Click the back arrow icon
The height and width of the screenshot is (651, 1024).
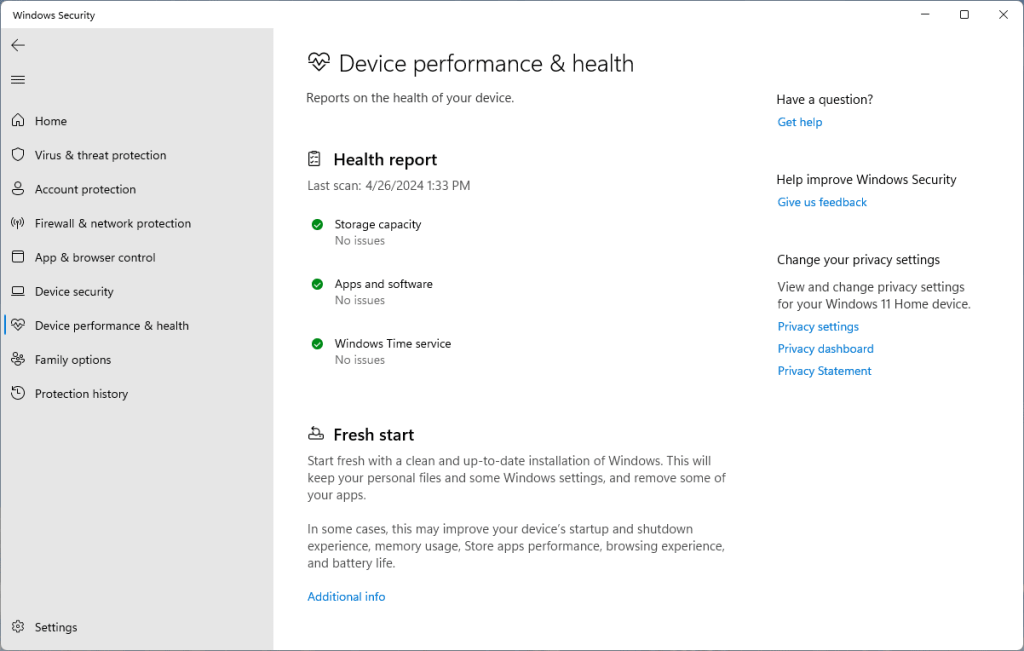tap(18, 45)
